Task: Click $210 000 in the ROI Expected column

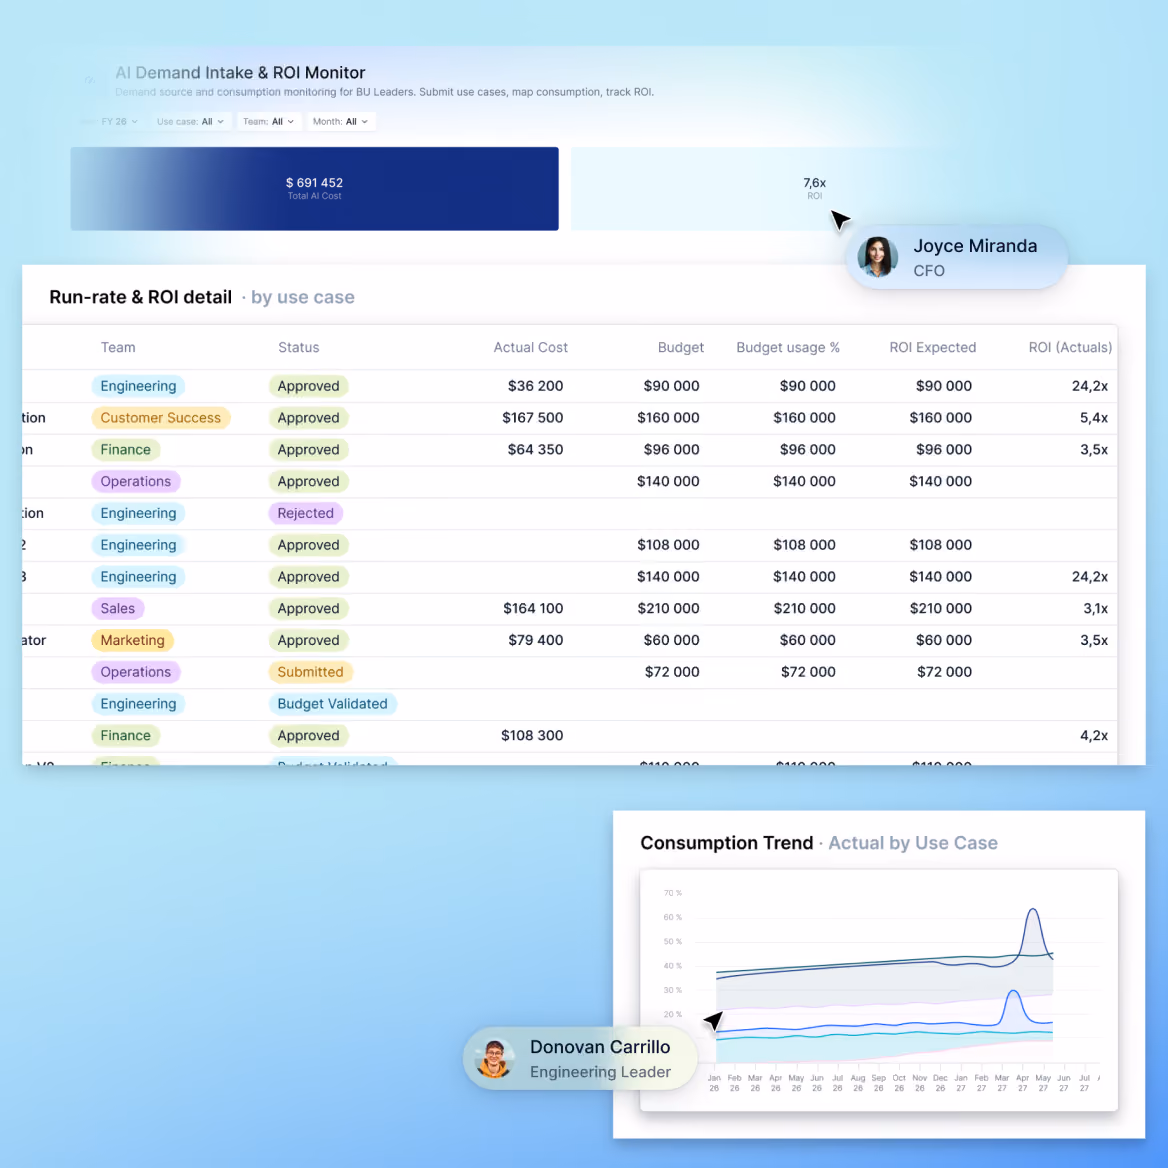Action: 941,609
